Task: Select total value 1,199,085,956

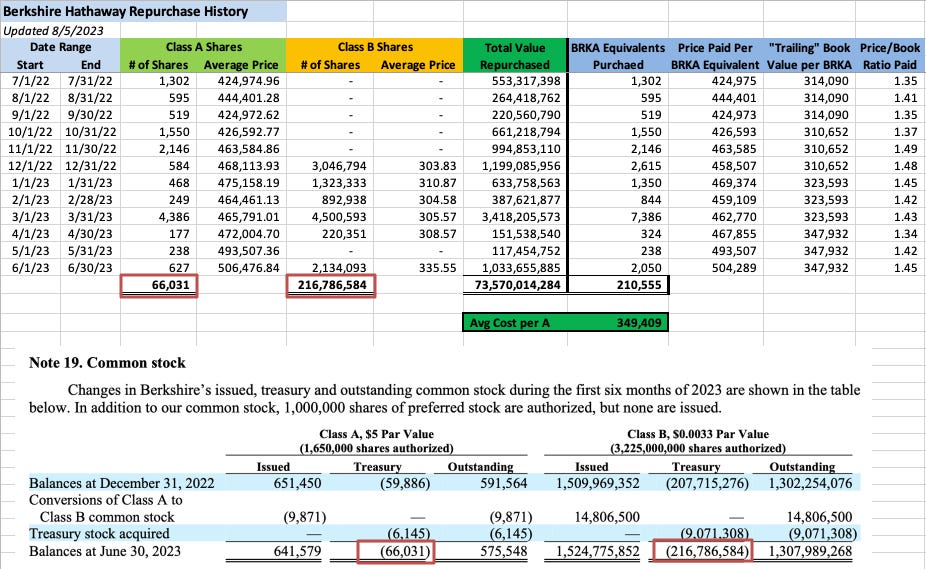Action: (x=521, y=166)
